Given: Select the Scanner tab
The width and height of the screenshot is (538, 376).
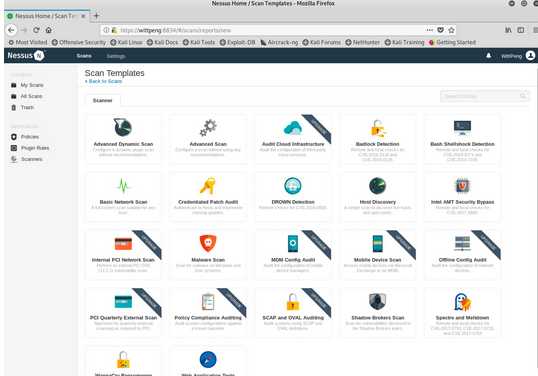Looking at the screenshot, I should point(103,100).
